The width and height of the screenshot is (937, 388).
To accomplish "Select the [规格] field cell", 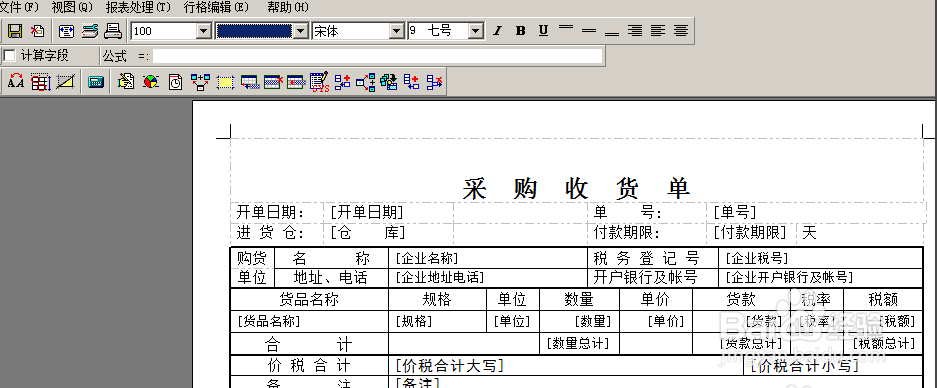I will pos(437,322).
